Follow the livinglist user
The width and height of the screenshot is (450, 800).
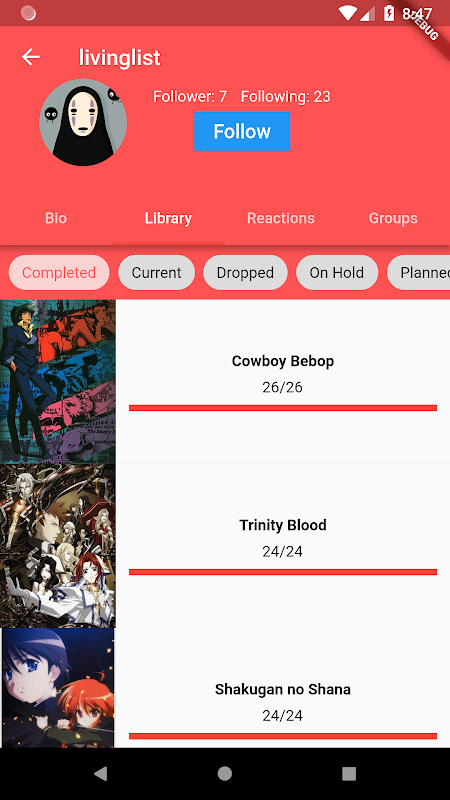pos(242,131)
